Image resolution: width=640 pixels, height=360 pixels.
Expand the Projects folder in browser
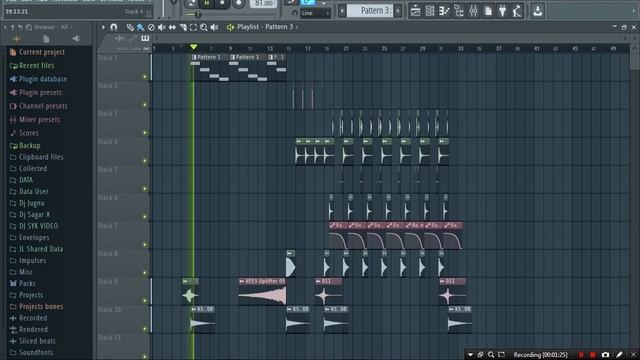(x=26, y=295)
